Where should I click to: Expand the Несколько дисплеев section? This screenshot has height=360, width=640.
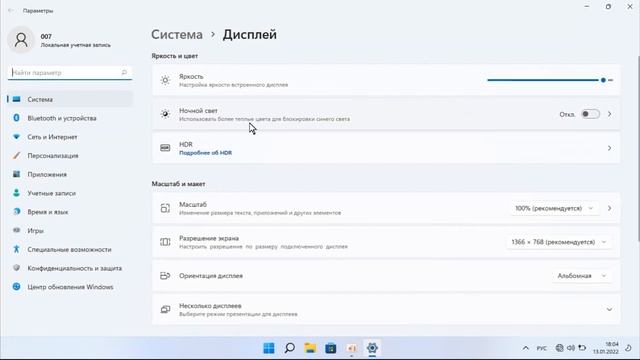[x=609, y=309]
